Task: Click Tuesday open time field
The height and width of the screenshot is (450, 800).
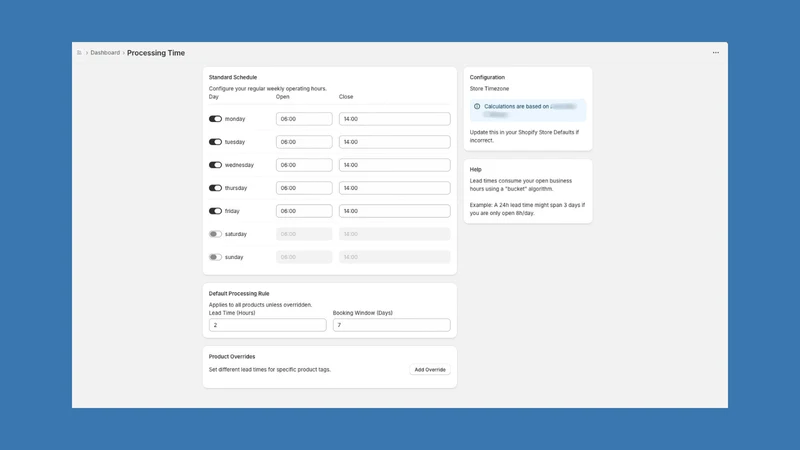Action: pyautogui.click(x=304, y=142)
